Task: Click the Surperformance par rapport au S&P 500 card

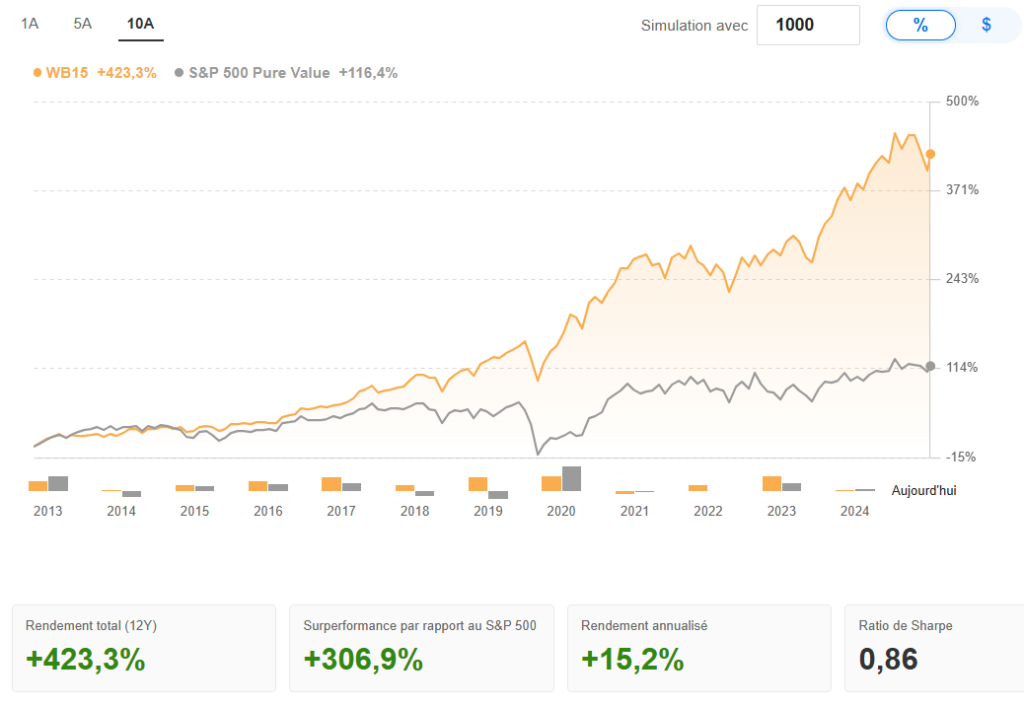Action: [421, 647]
